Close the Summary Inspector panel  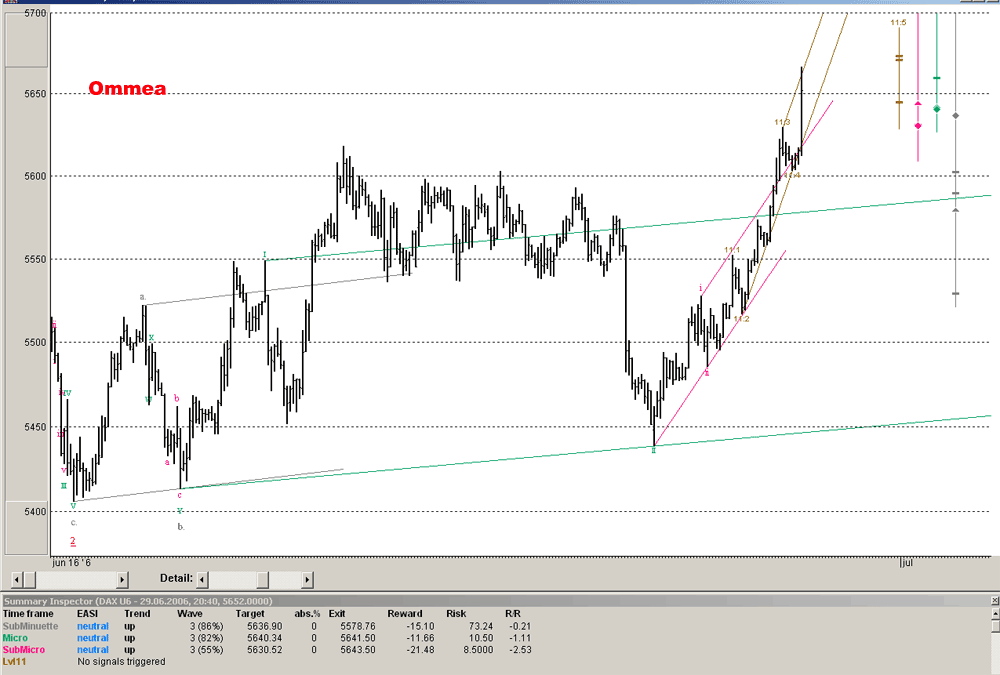click(995, 601)
